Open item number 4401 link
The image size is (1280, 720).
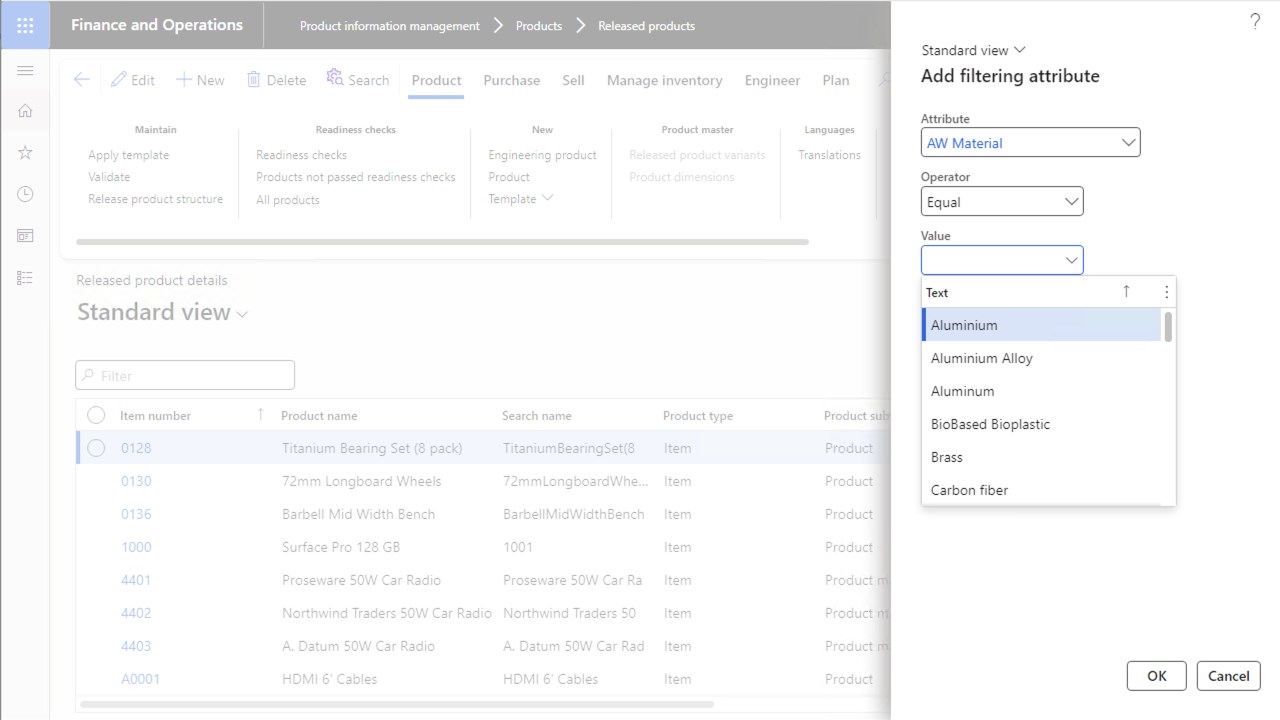pos(136,580)
